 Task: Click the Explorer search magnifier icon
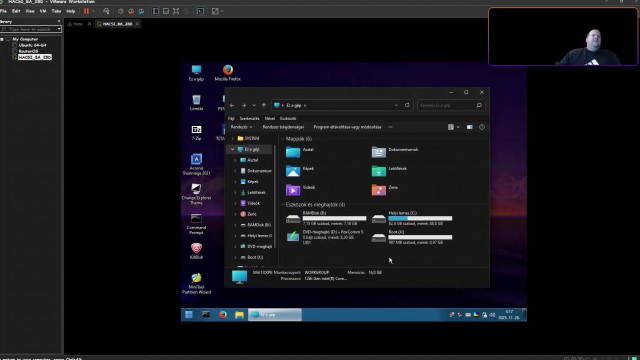coord(479,105)
